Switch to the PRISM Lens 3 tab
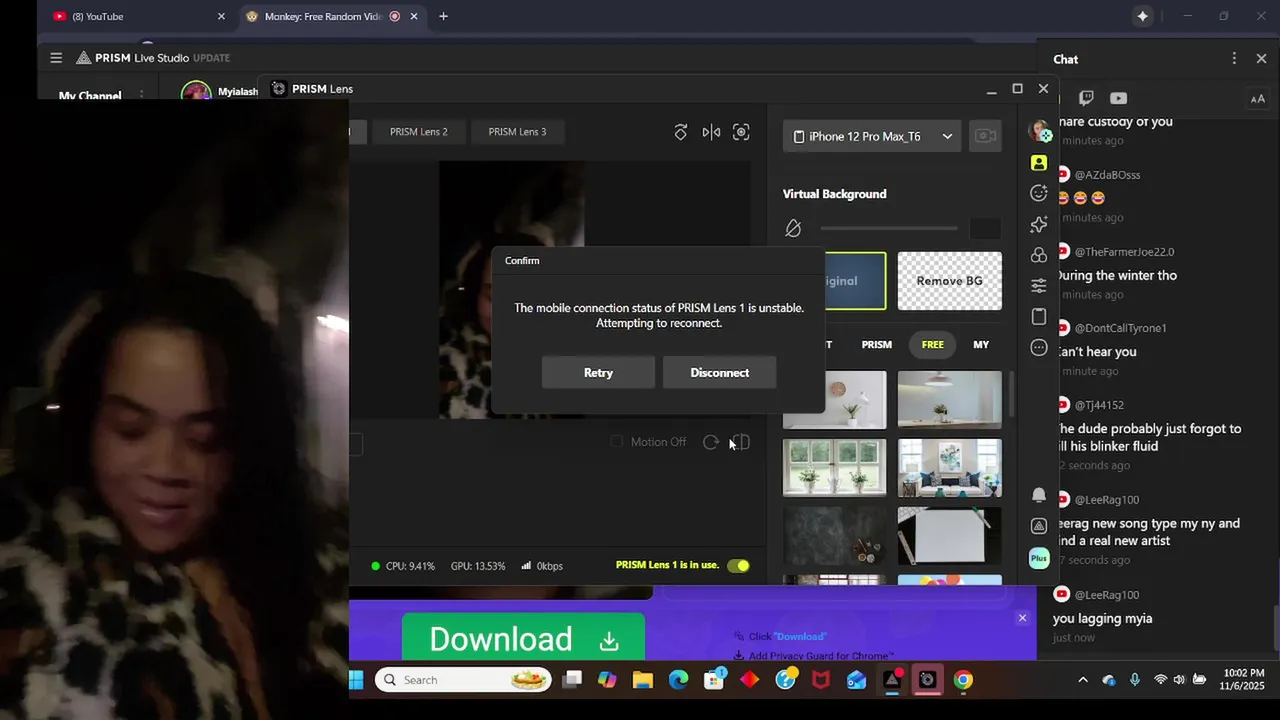The width and height of the screenshot is (1280, 720). [517, 131]
